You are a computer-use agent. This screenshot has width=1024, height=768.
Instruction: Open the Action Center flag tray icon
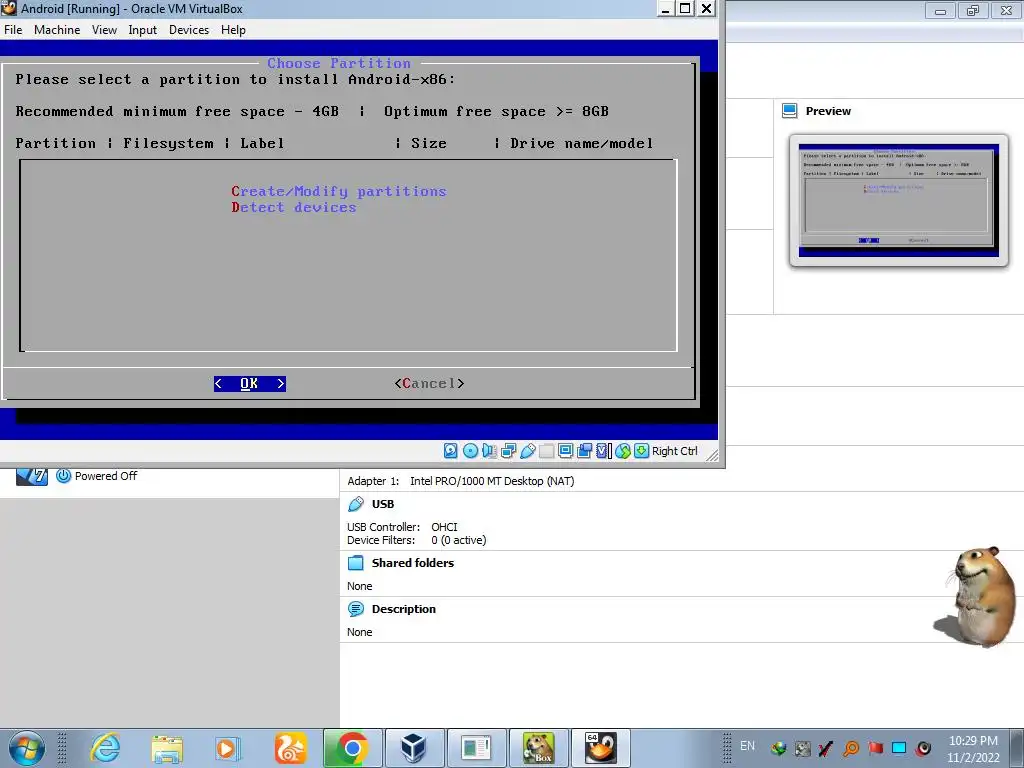pyautogui.click(x=875, y=748)
